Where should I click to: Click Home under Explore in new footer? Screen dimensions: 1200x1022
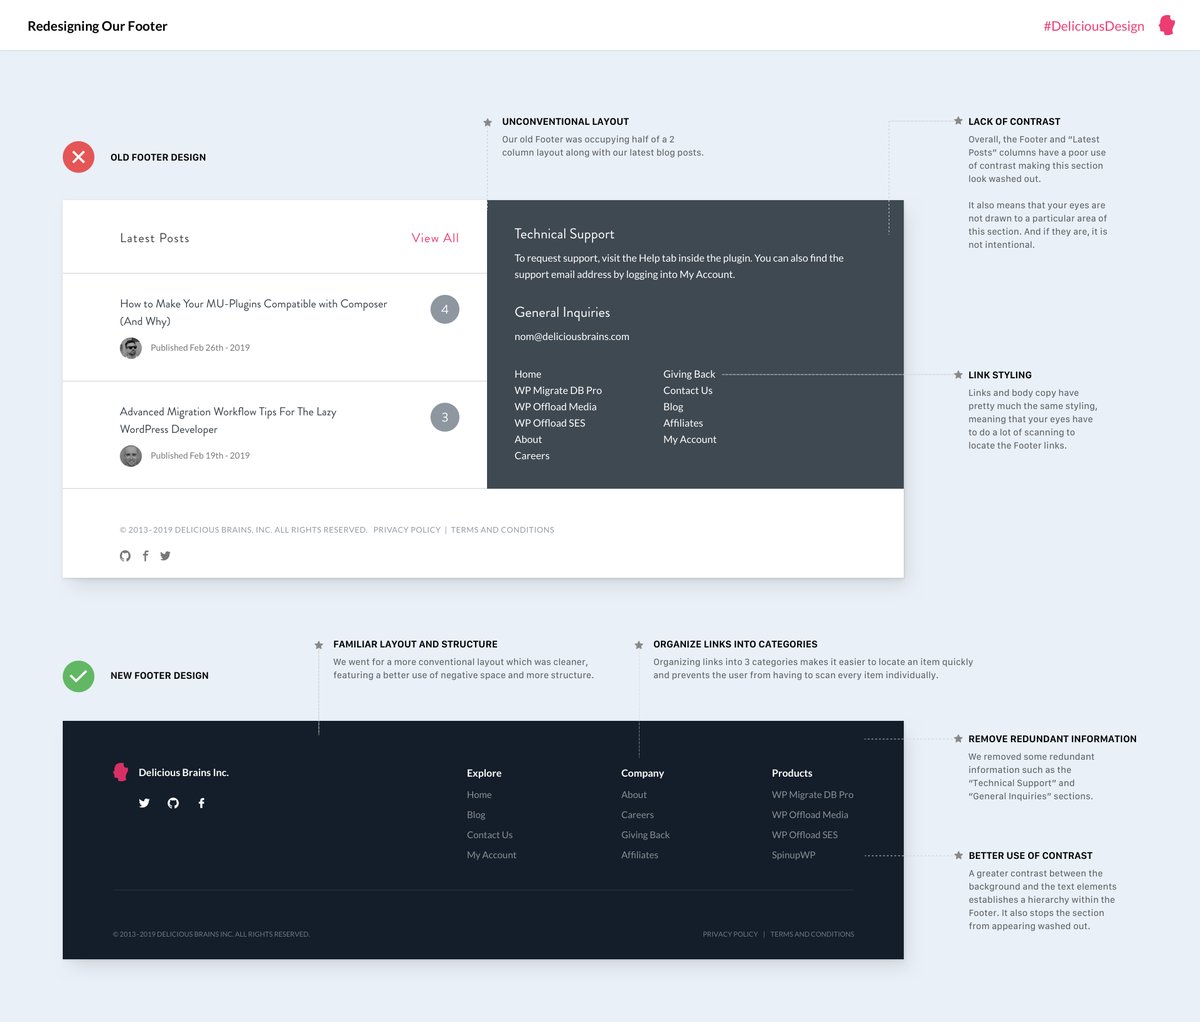pyautogui.click(x=479, y=795)
